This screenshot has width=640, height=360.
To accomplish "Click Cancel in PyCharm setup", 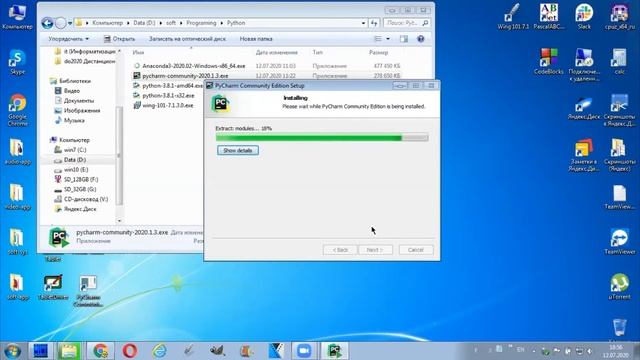I will (416, 250).
